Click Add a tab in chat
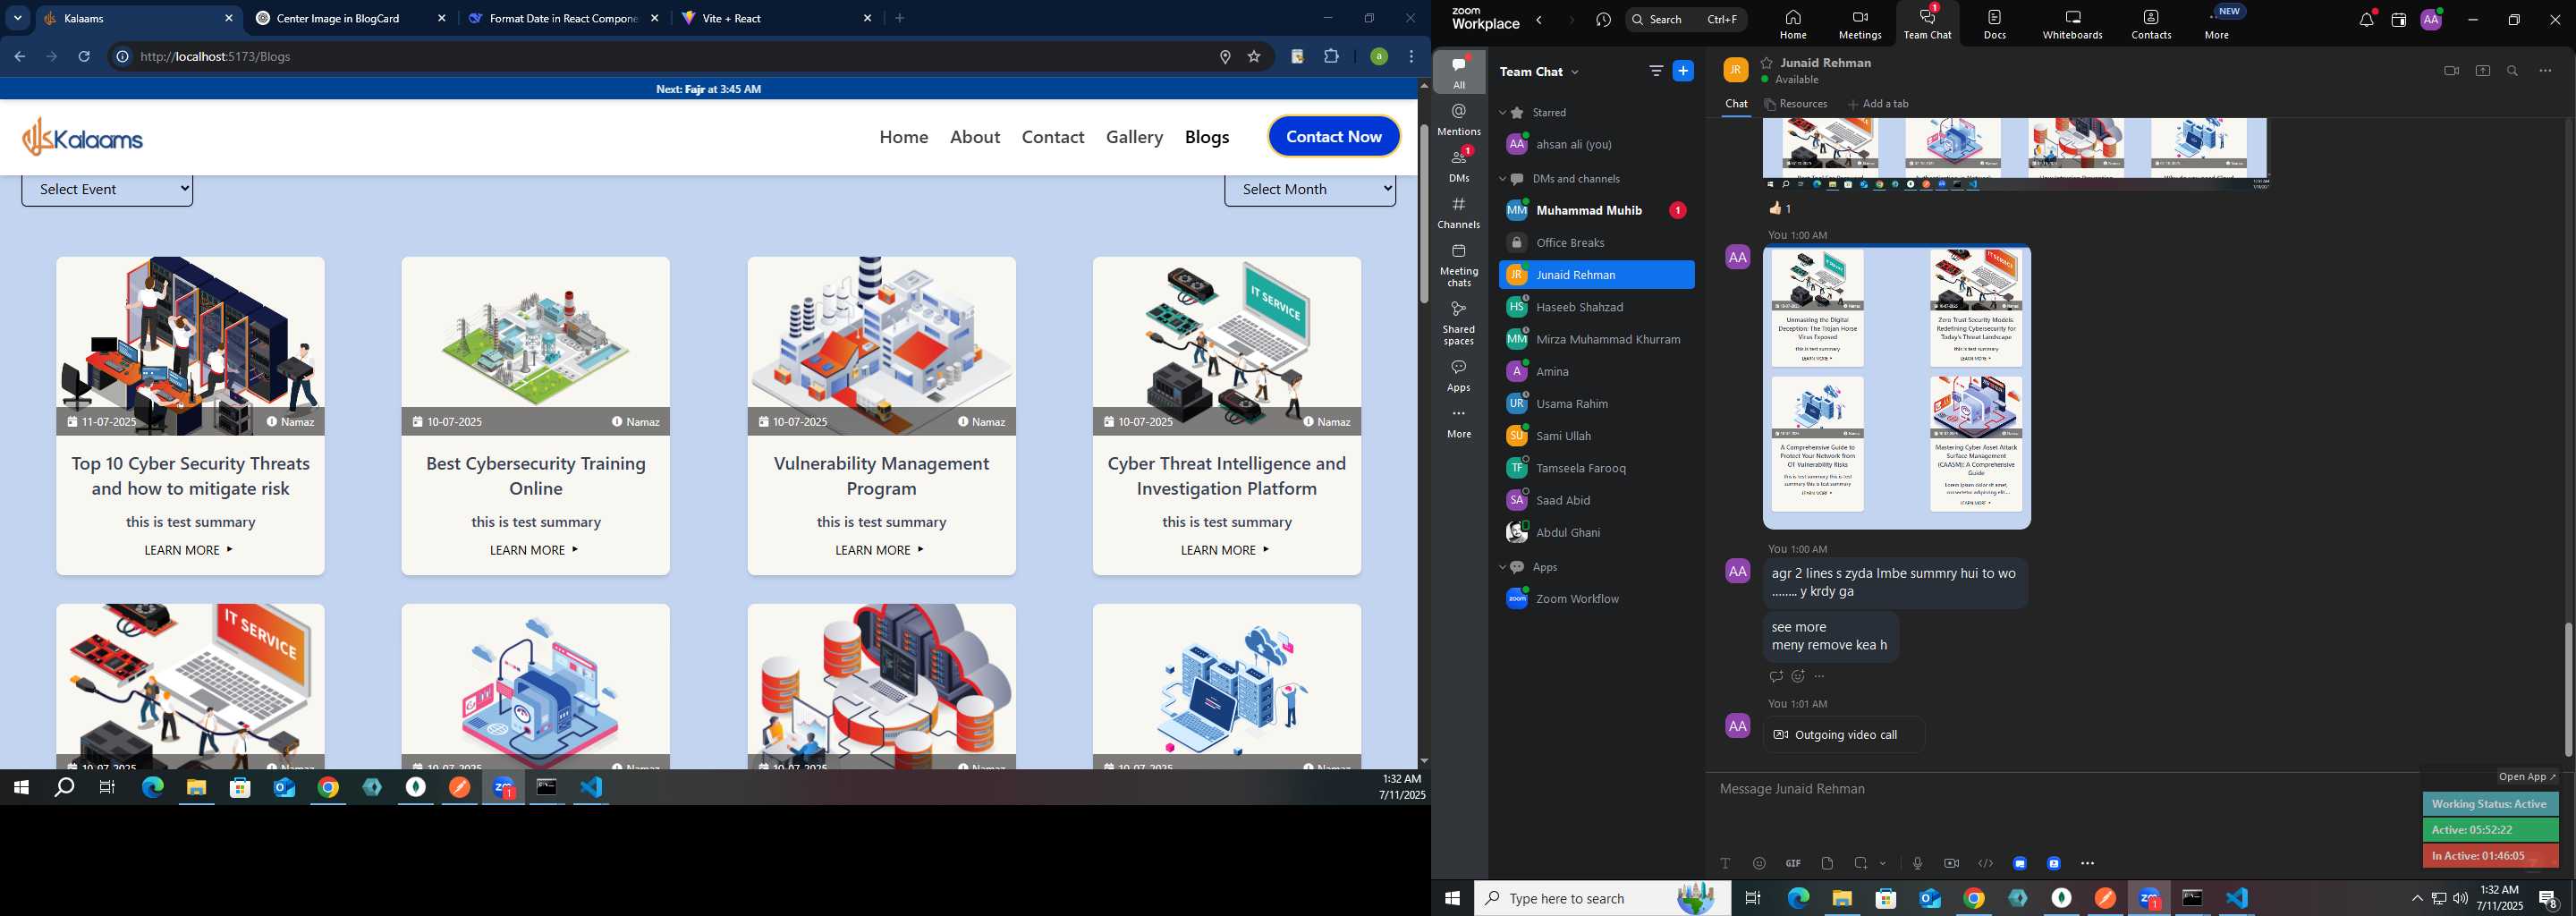The image size is (2576, 916). click(x=1878, y=104)
